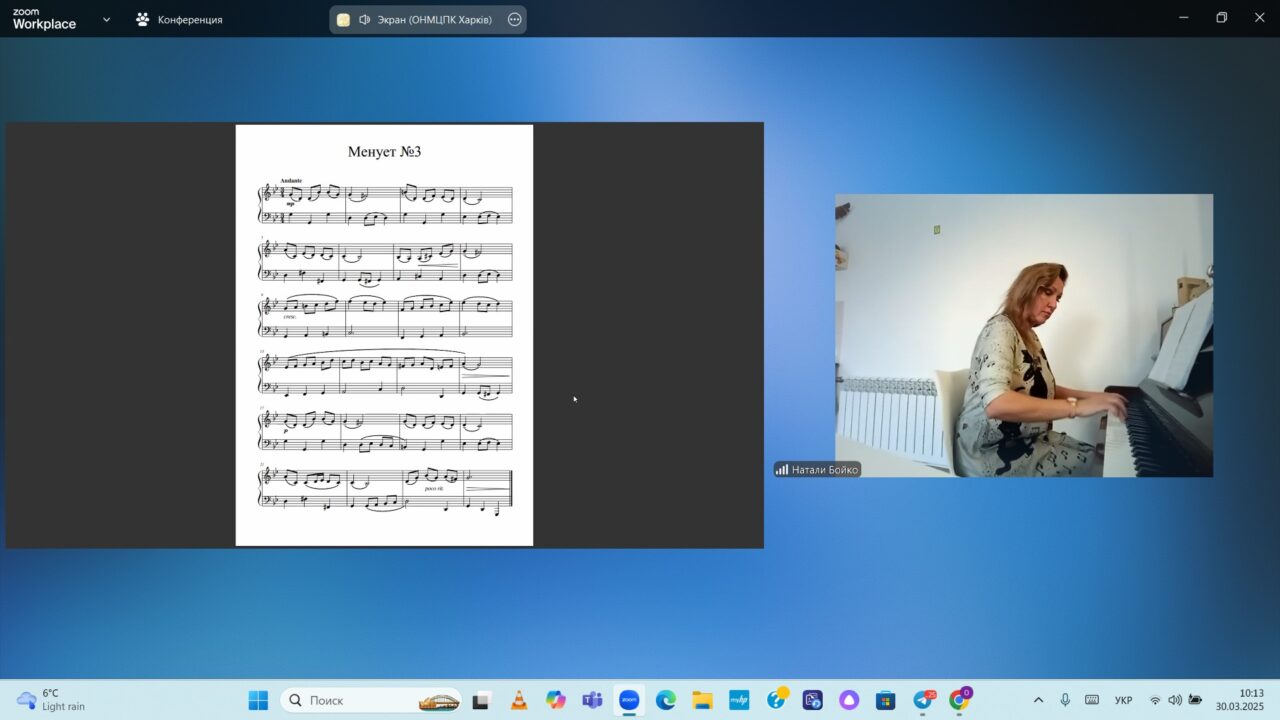Viewport: 1280px width, 720px height.
Task: Switch input language via УКР
Action: tap(1124, 700)
